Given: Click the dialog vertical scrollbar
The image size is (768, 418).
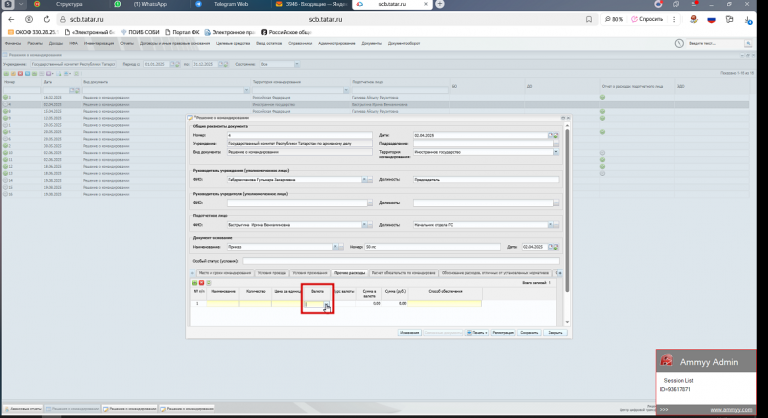Looking at the screenshot, I should pyautogui.click(x=567, y=211).
